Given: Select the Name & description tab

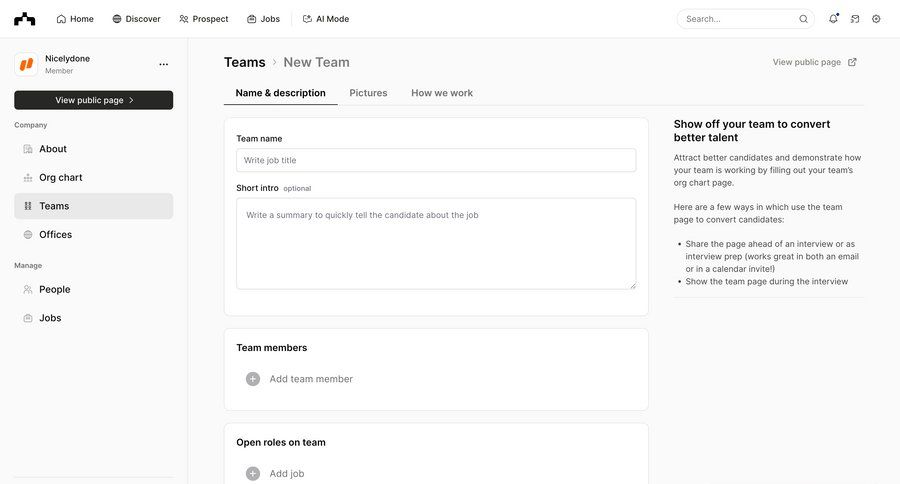Looking at the screenshot, I should (281, 93).
